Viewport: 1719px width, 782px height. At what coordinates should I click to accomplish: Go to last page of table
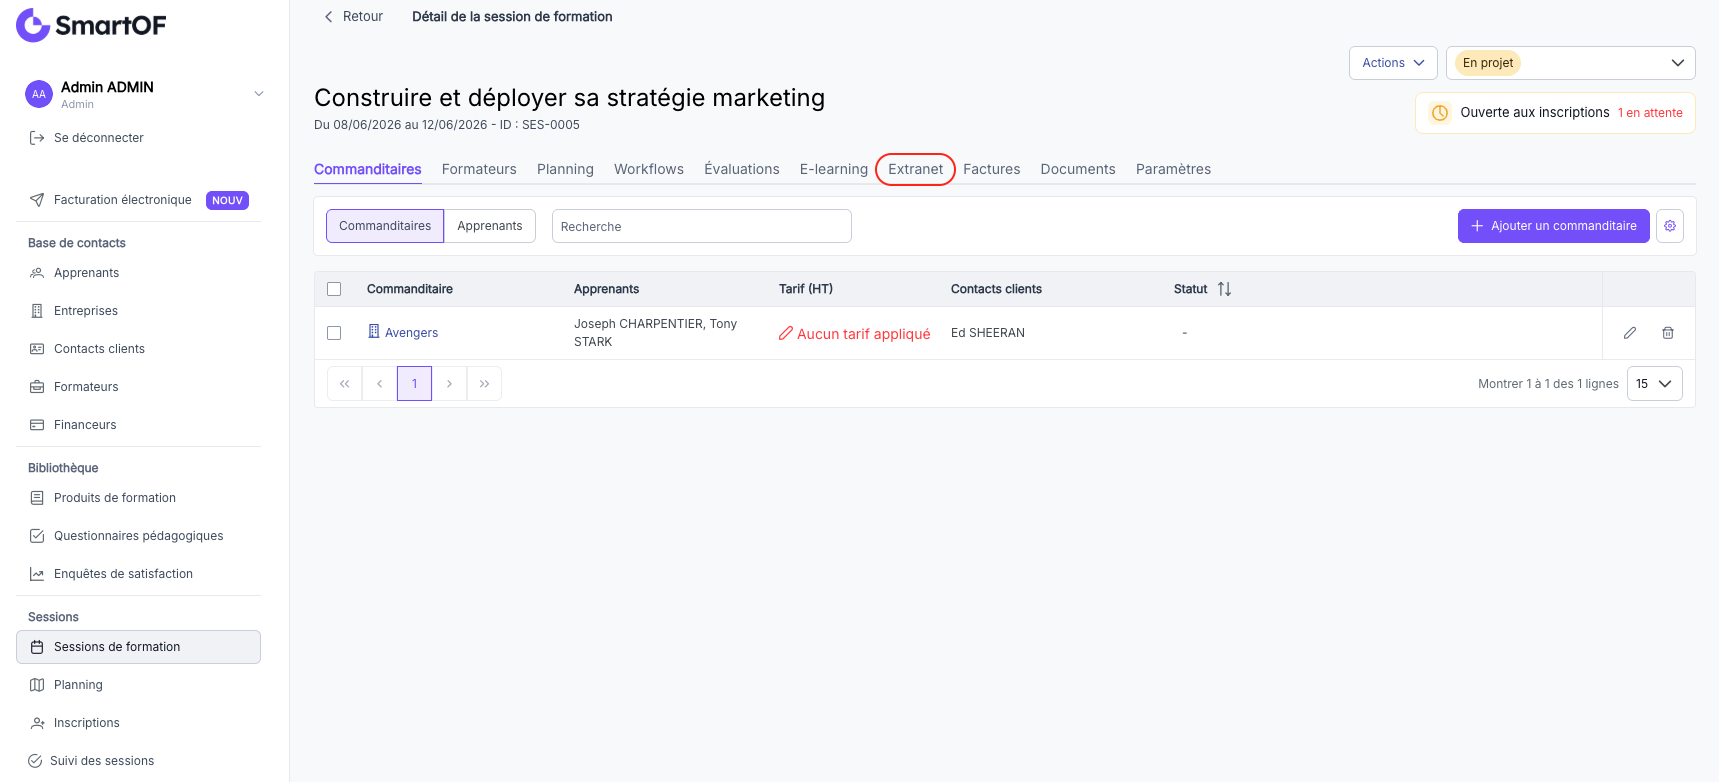tap(484, 384)
